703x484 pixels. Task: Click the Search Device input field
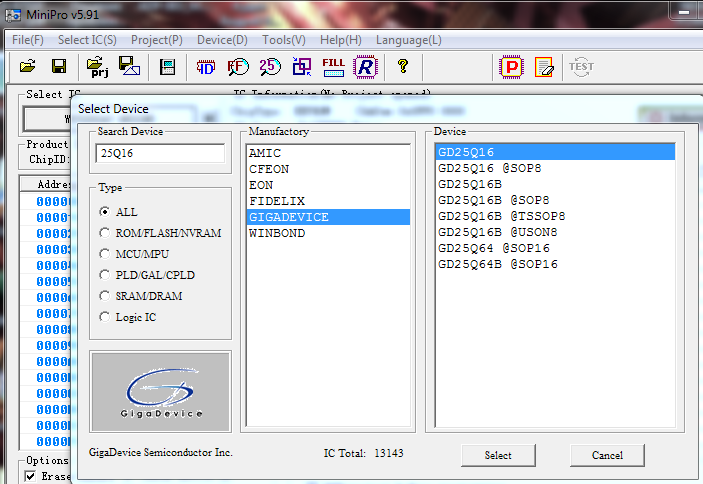pyautogui.click(x=160, y=153)
